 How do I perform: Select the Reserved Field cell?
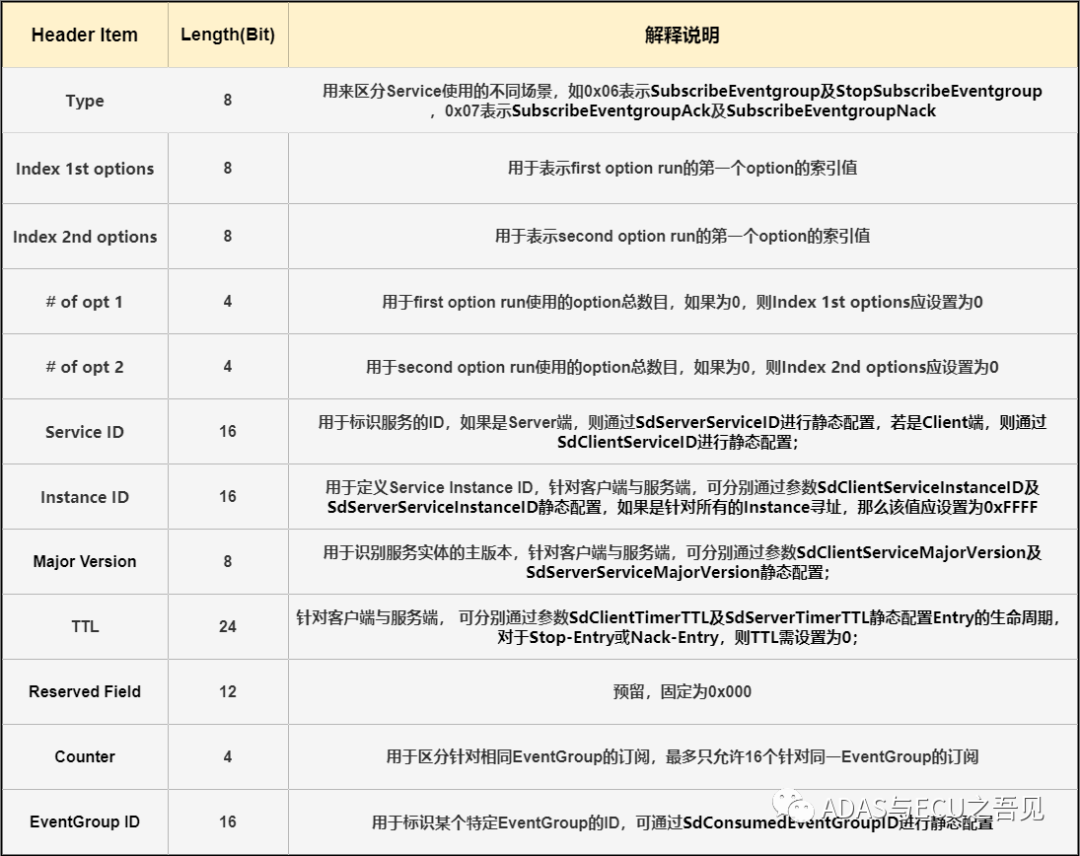point(84,692)
